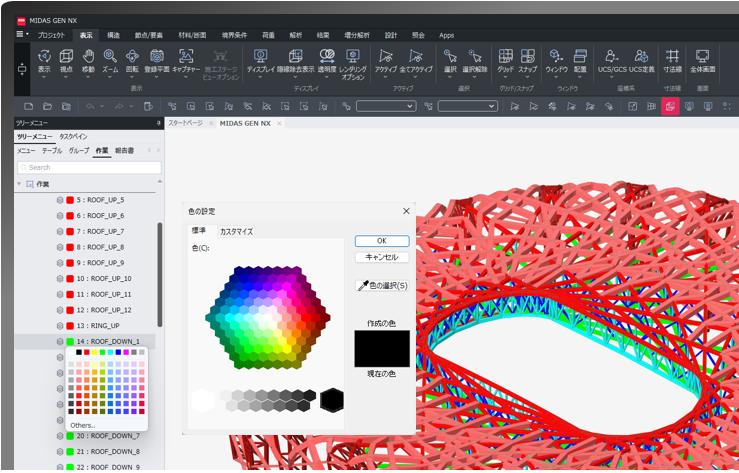
Task: Open the 回転 rotate dropdown
Action: coord(132,77)
